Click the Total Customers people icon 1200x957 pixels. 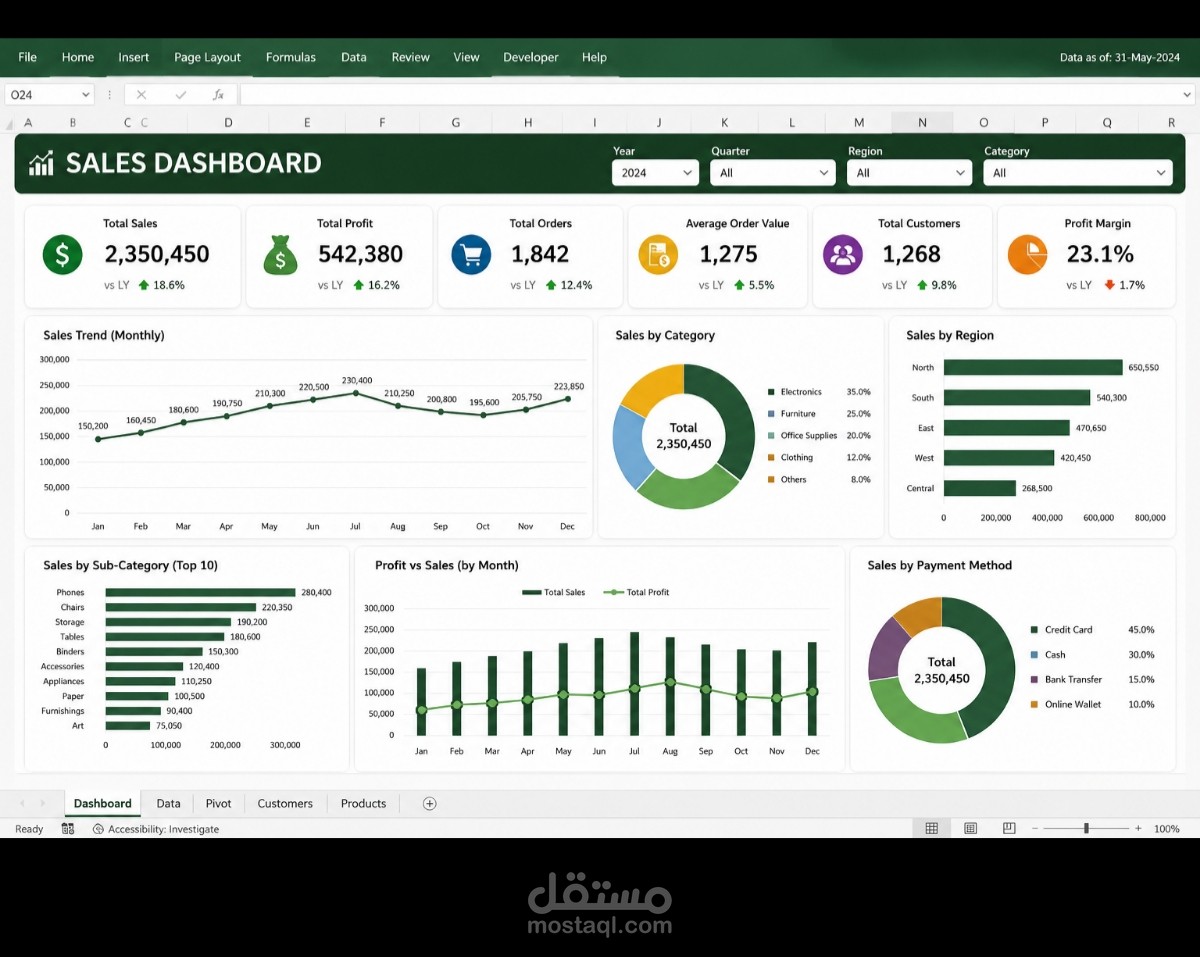point(843,254)
